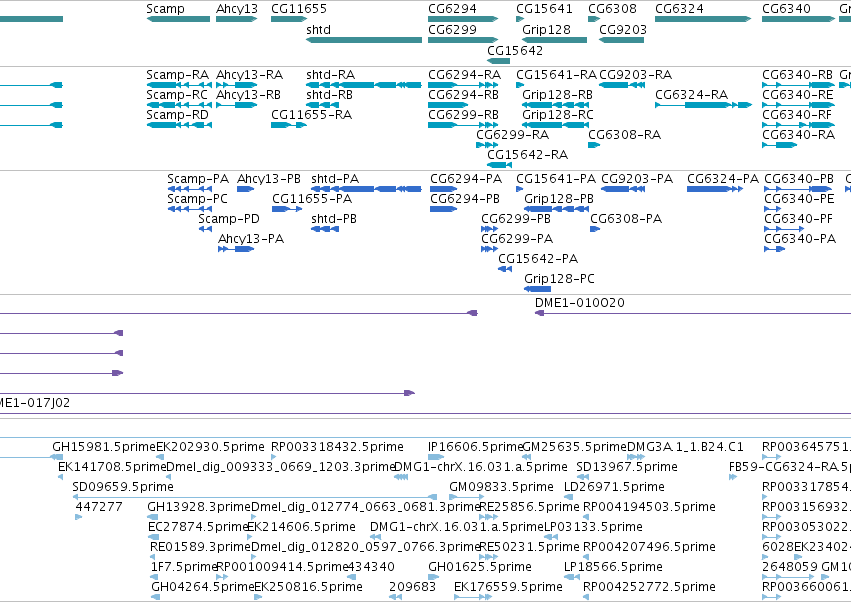851x602 pixels.
Task: Click the CG6324-RA transcript label
Action: [691, 95]
